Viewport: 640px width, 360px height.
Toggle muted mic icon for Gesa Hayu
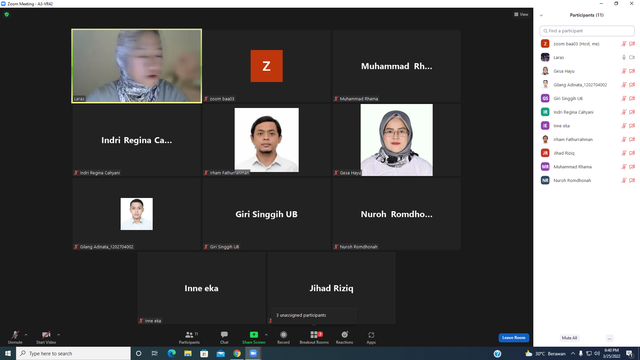click(x=624, y=71)
